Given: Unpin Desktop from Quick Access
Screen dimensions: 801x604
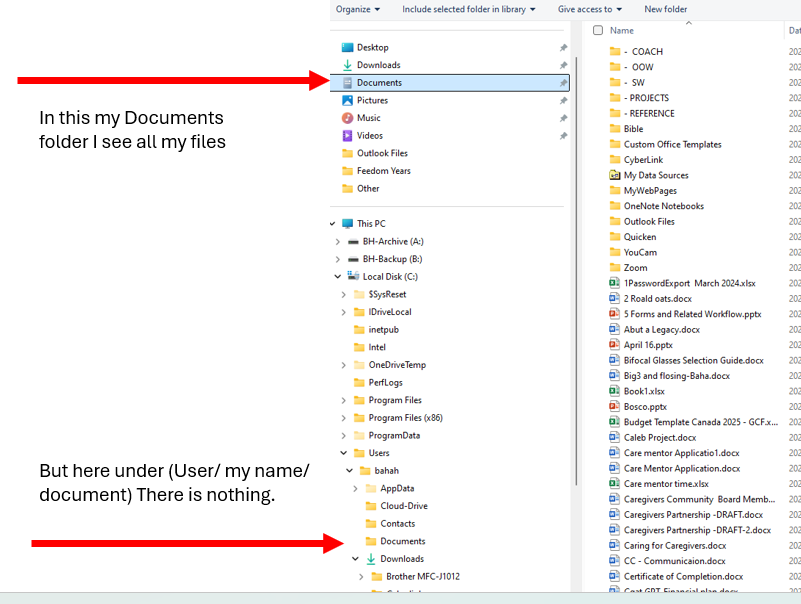Looking at the screenshot, I should pos(563,46).
